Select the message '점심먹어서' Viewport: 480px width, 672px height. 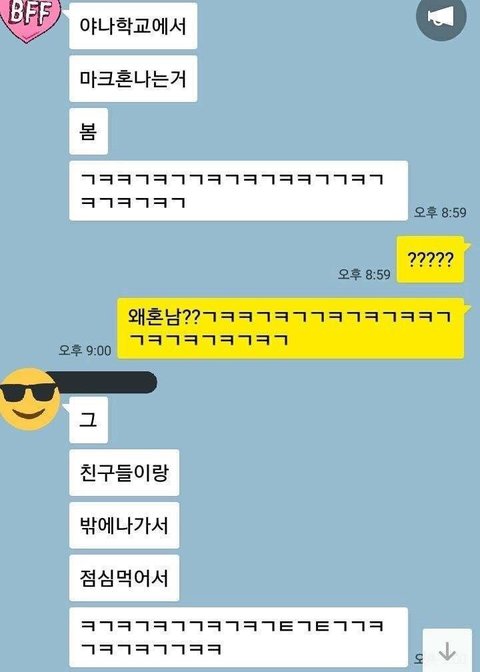tap(124, 578)
